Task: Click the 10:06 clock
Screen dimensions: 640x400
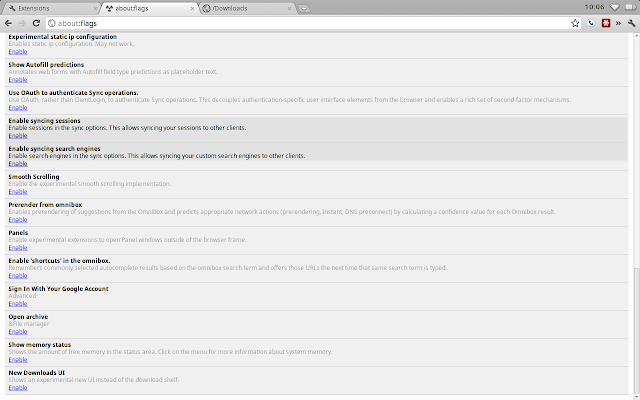Action: pyautogui.click(x=594, y=7)
